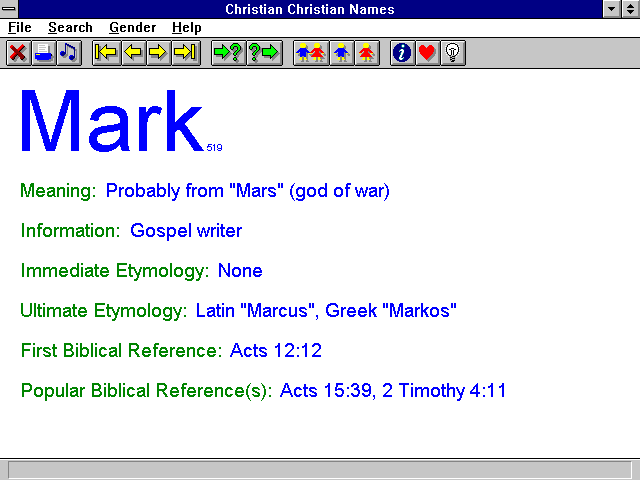Click the red heart favorites icon
The image size is (640, 480).
[x=427, y=53]
